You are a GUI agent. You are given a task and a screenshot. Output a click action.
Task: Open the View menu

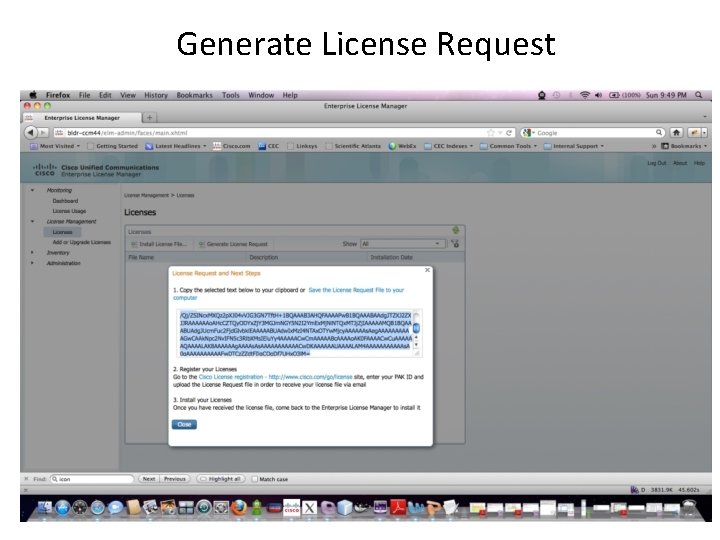(128, 95)
